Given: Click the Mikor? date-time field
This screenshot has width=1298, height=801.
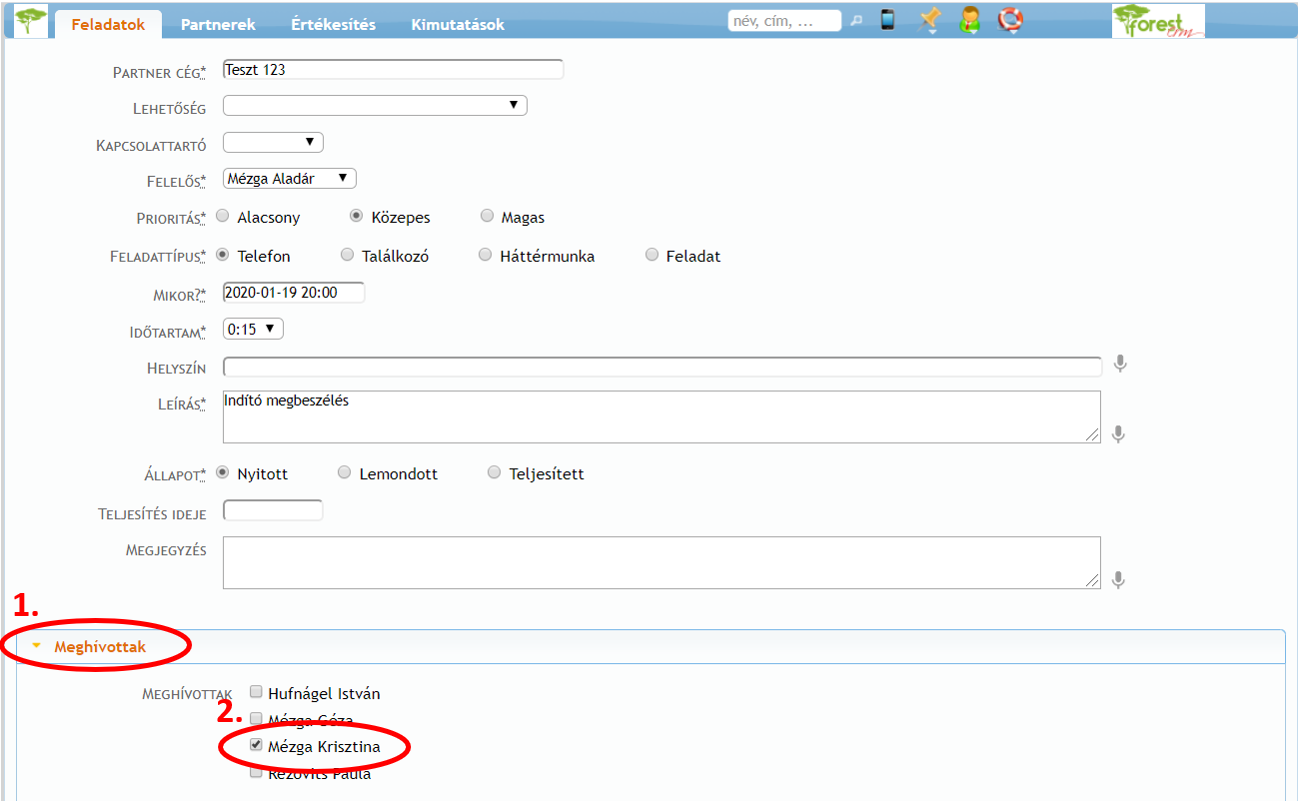Looking at the screenshot, I should point(294,293).
